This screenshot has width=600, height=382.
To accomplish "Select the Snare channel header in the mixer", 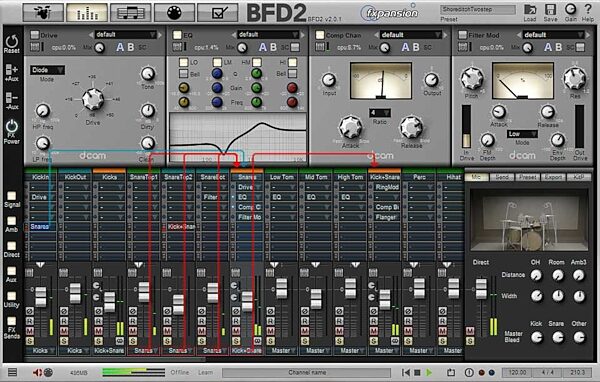I will (247, 177).
